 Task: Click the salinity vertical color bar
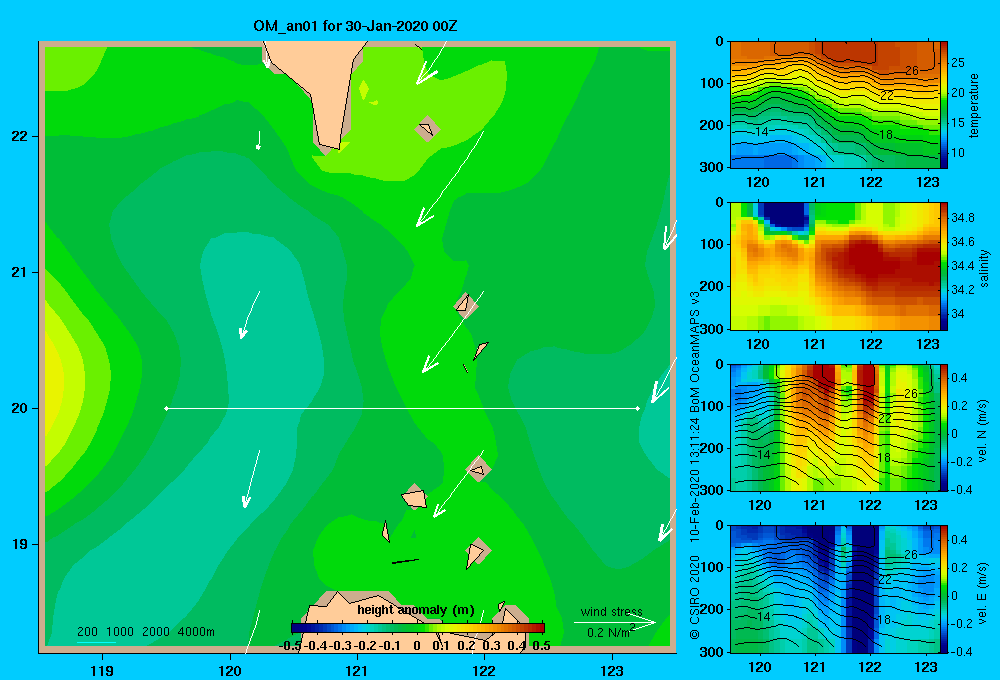pyautogui.click(x=944, y=266)
